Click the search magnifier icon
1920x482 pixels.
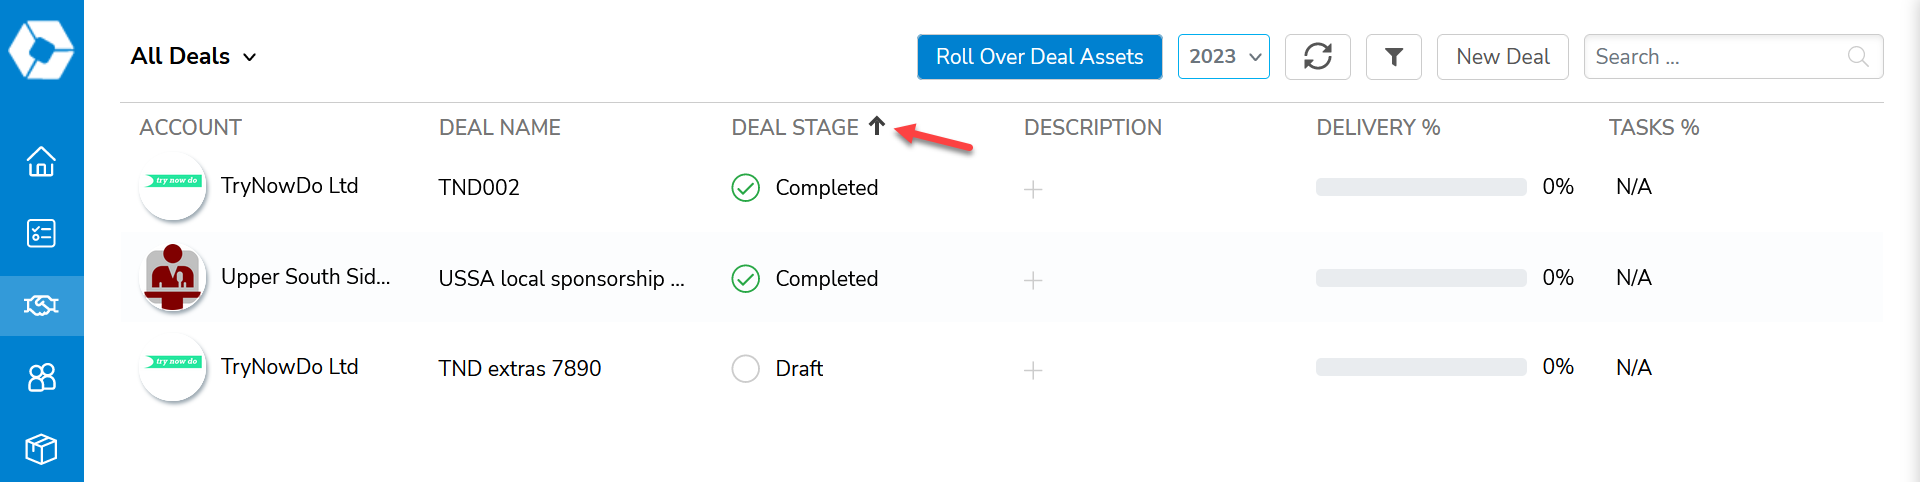point(1858,57)
